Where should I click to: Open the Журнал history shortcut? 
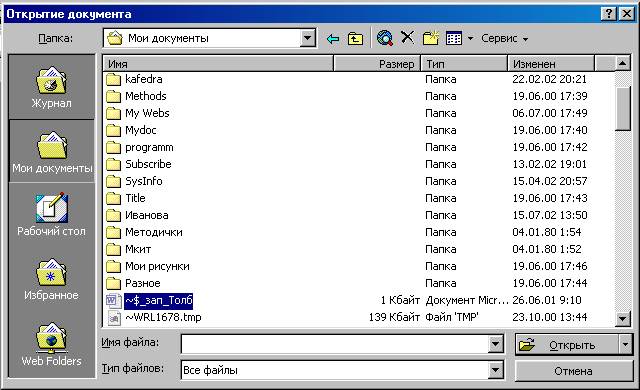point(51,86)
